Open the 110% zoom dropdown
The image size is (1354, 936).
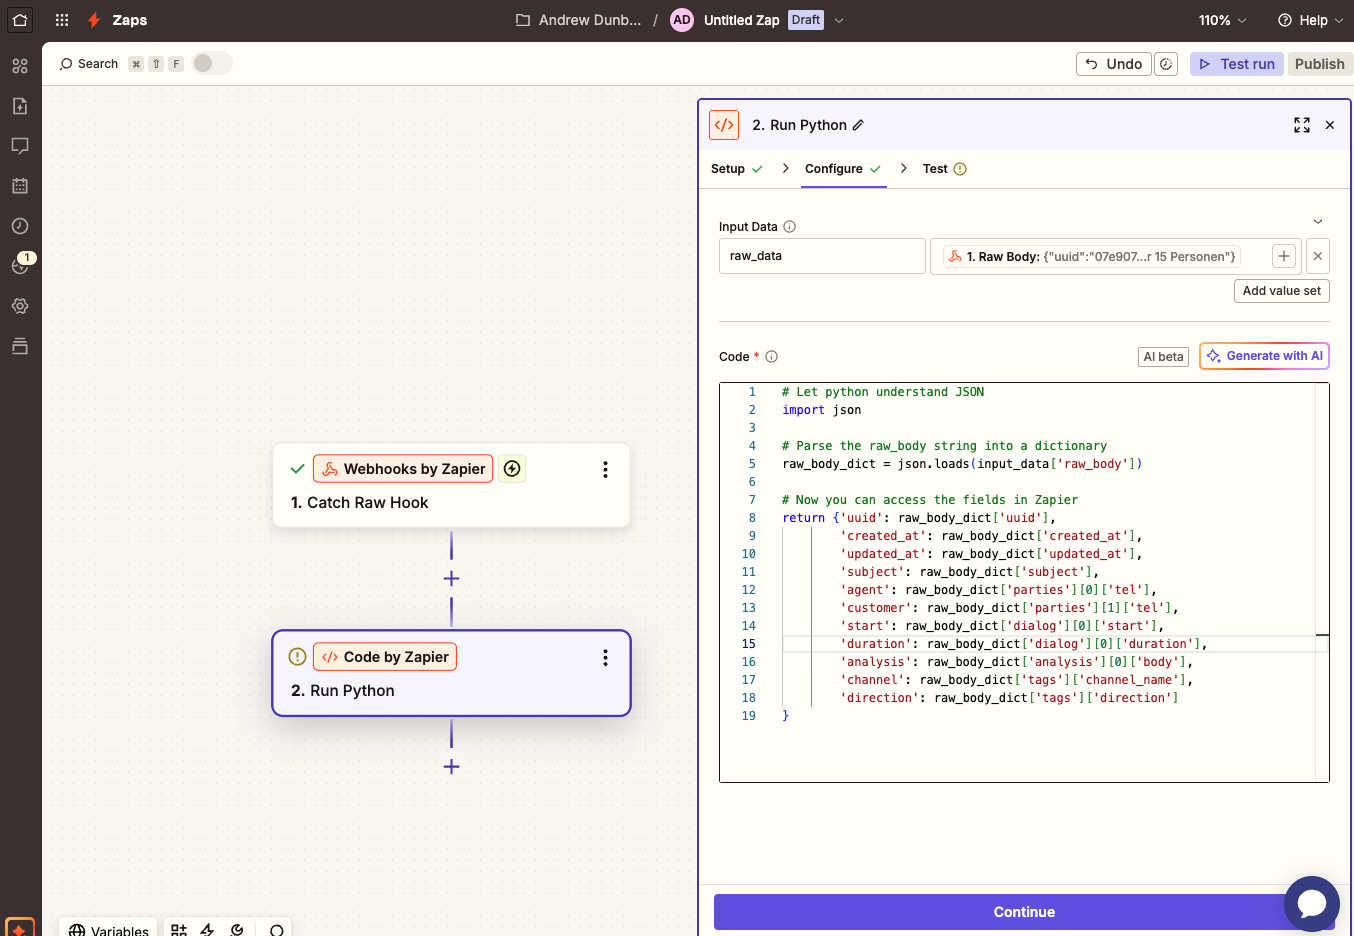(x=1223, y=20)
